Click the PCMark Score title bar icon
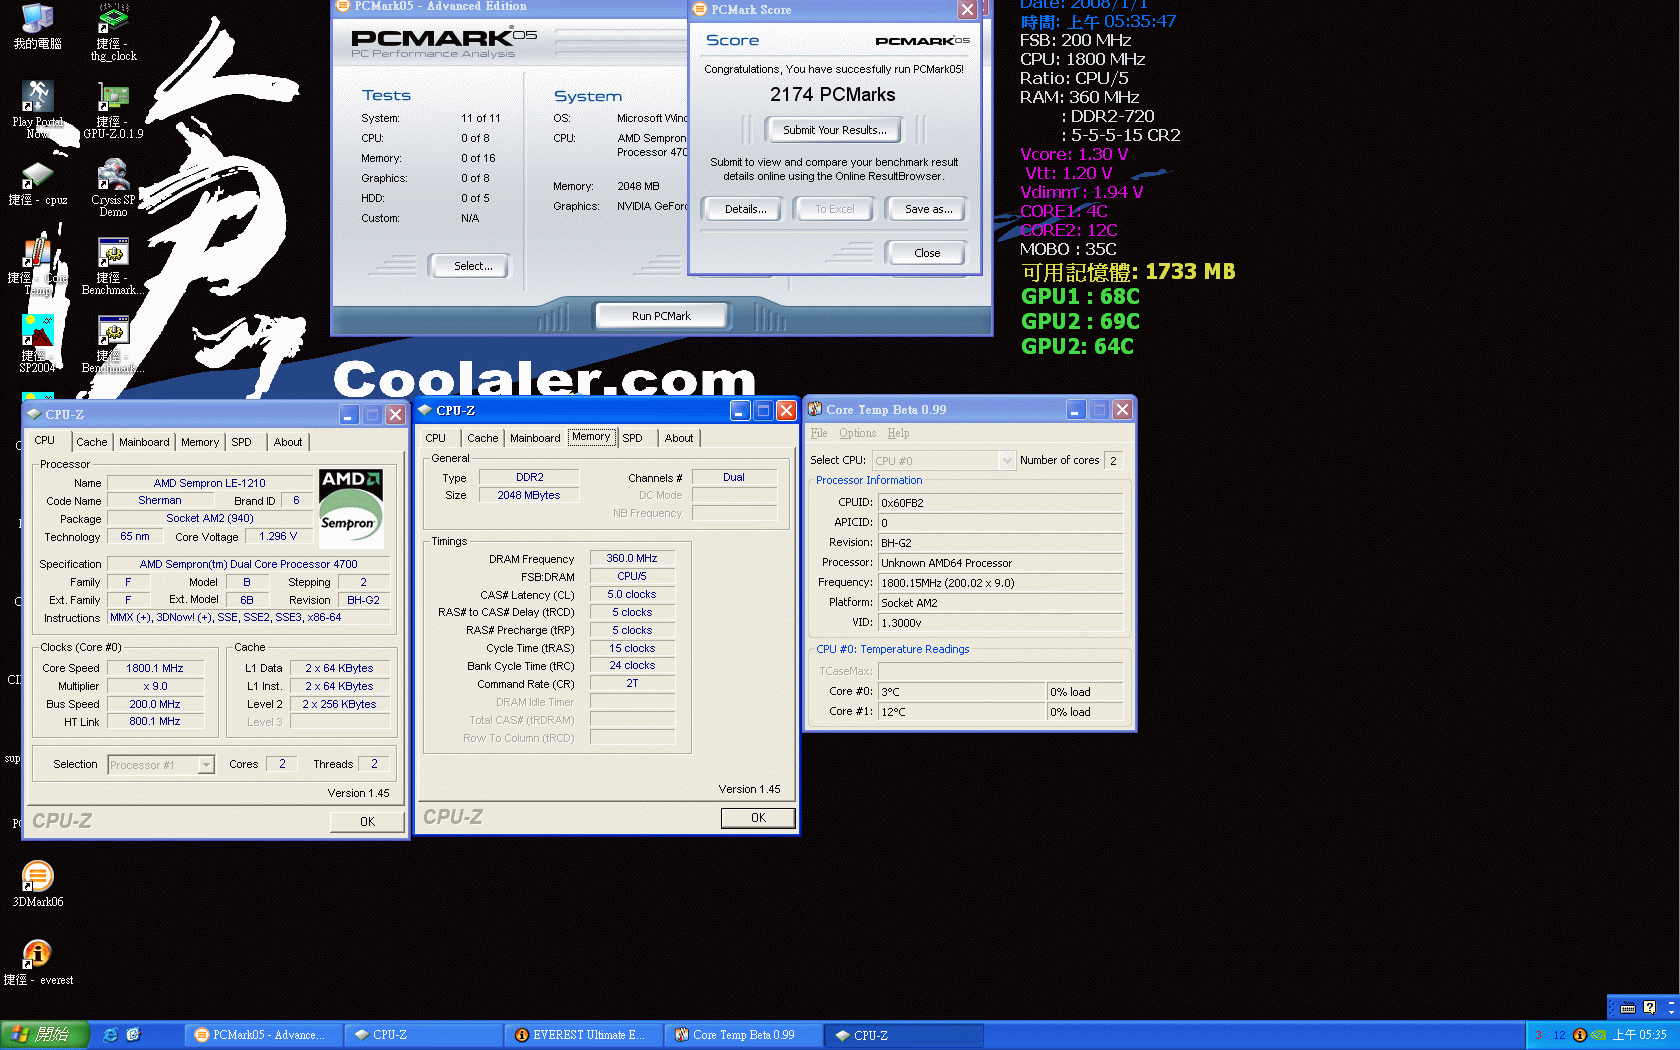 pyautogui.click(x=701, y=9)
